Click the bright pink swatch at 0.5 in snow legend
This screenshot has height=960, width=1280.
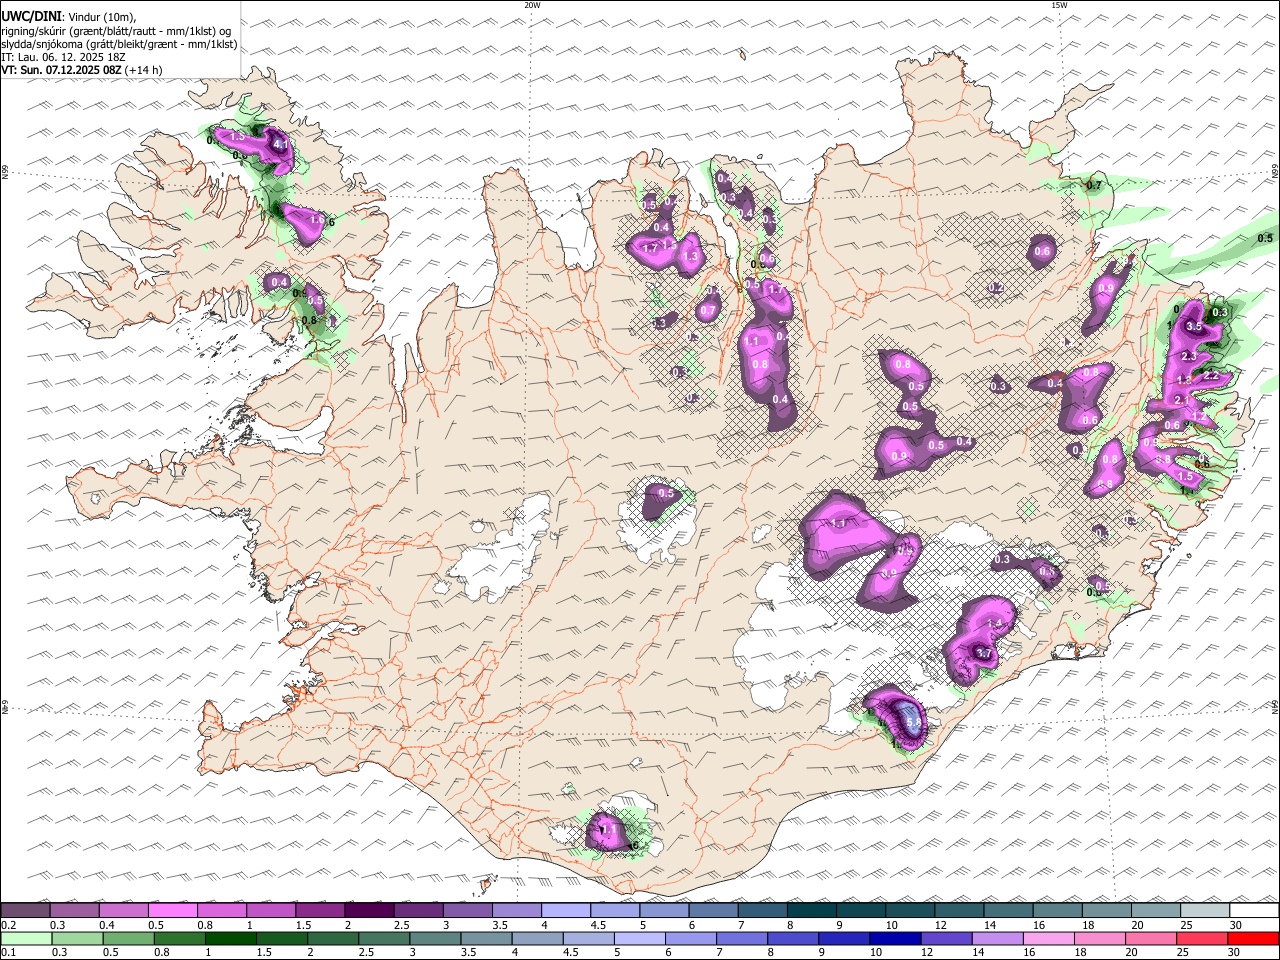click(x=173, y=911)
